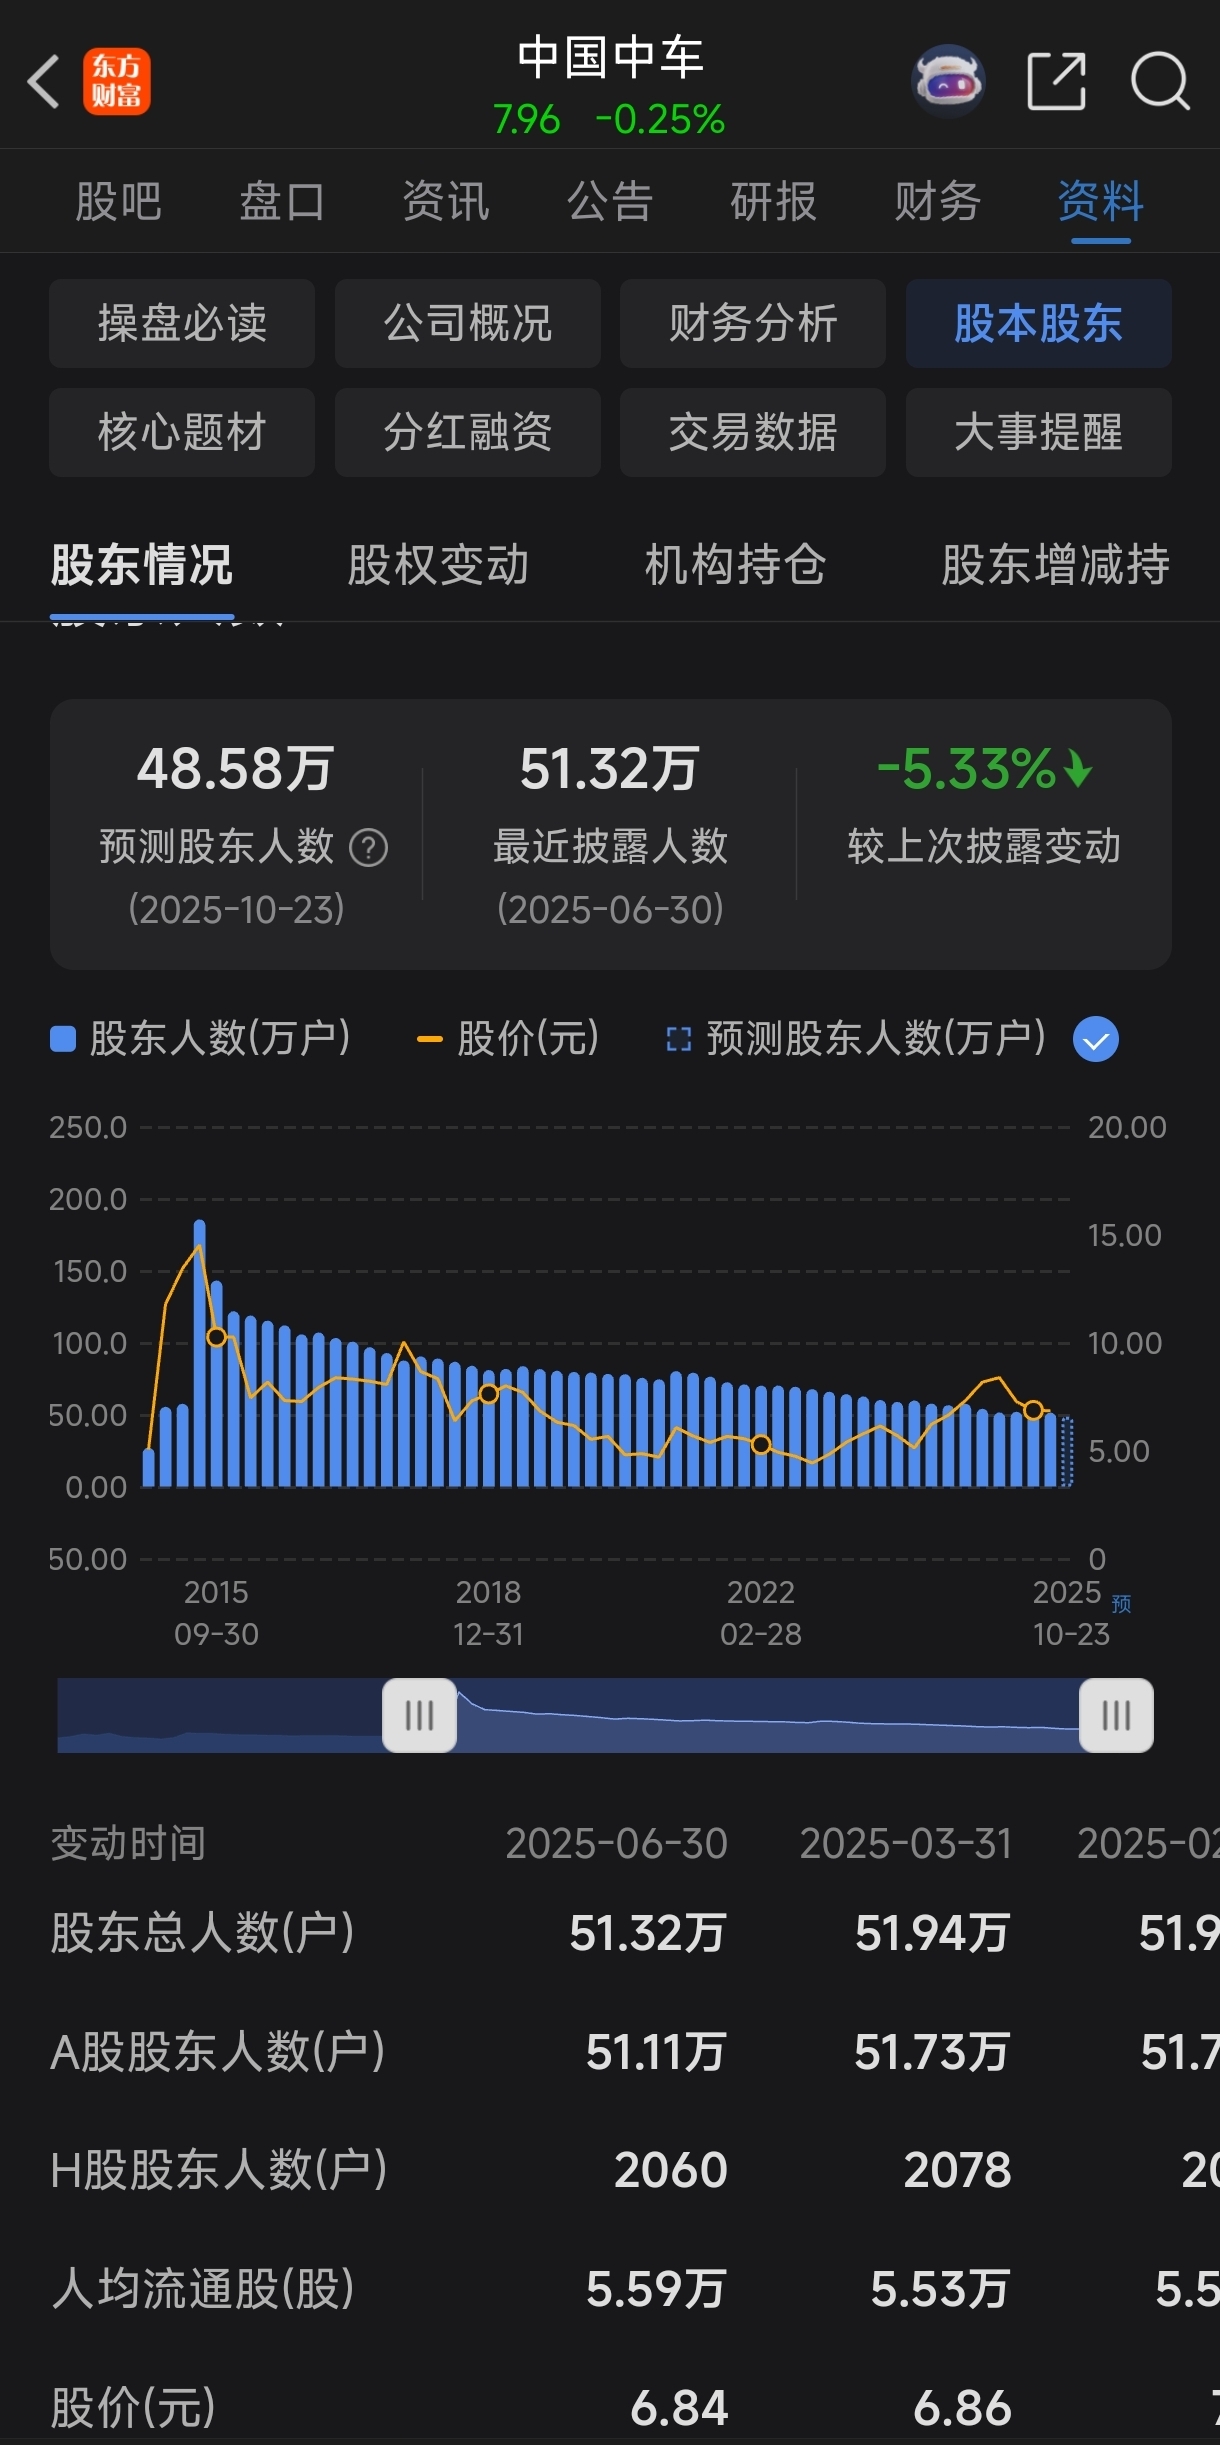Viewport: 1220px width, 2445px height.
Task: Tap the 变动时间 row label
Action: pyautogui.click(x=128, y=1843)
